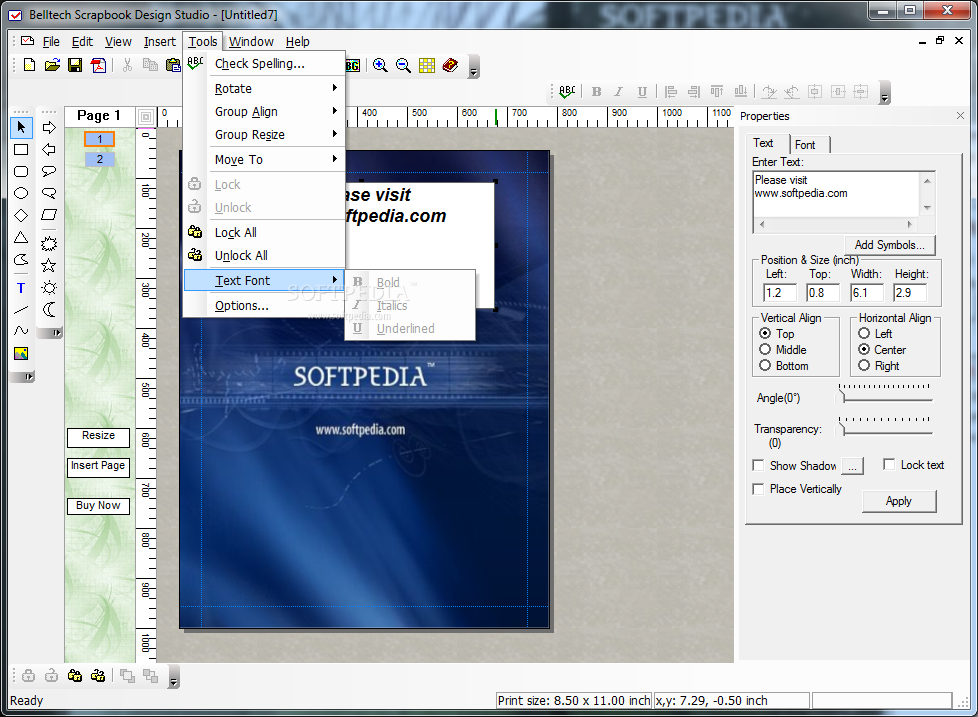Open the Window menu
The image size is (978, 717).
pyautogui.click(x=251, y=42)
